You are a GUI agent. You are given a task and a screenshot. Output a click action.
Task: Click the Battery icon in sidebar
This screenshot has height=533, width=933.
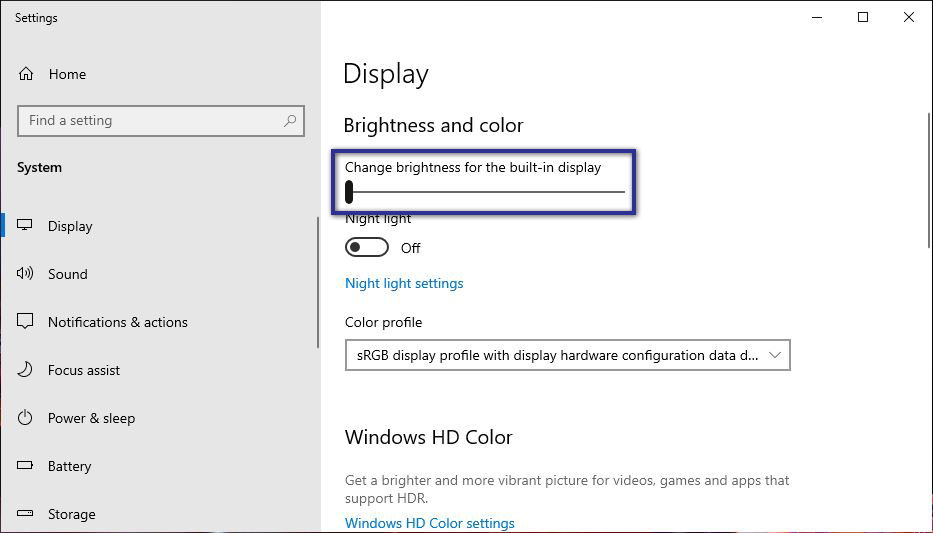coord(26,466)
